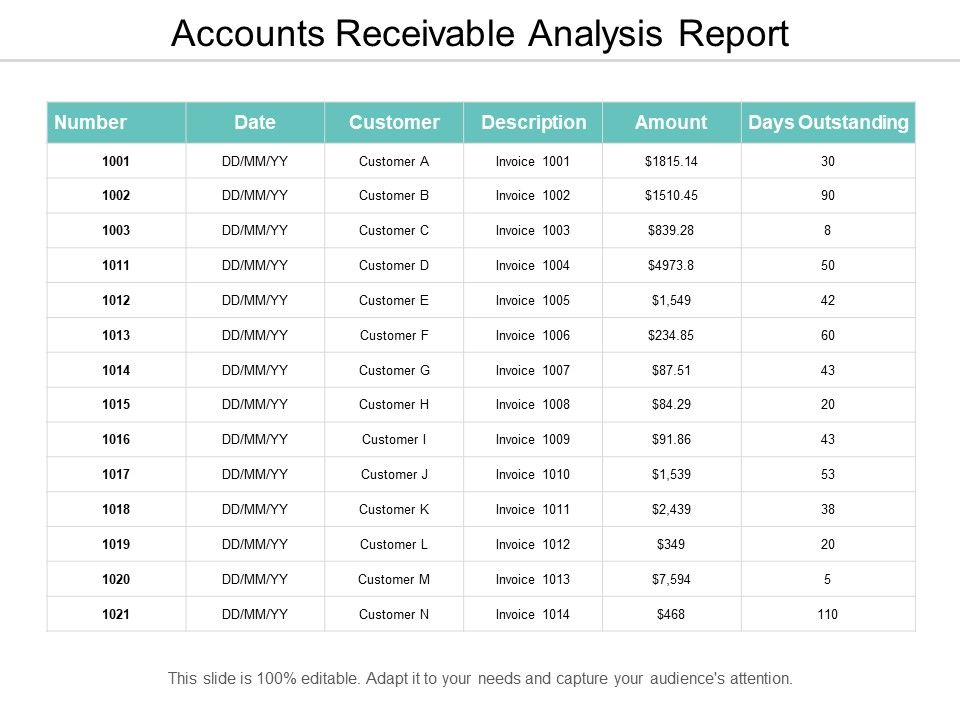Click number cell 1011
The image size is (960, 720).
point(116,265)
